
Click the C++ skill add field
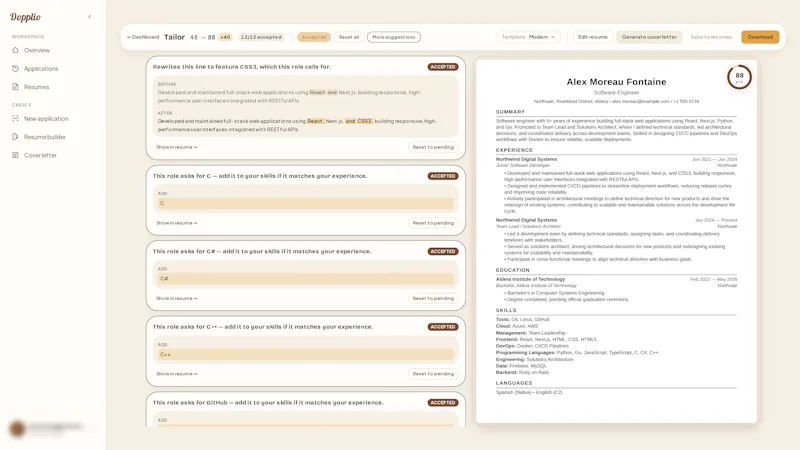(x=306, y=354)
